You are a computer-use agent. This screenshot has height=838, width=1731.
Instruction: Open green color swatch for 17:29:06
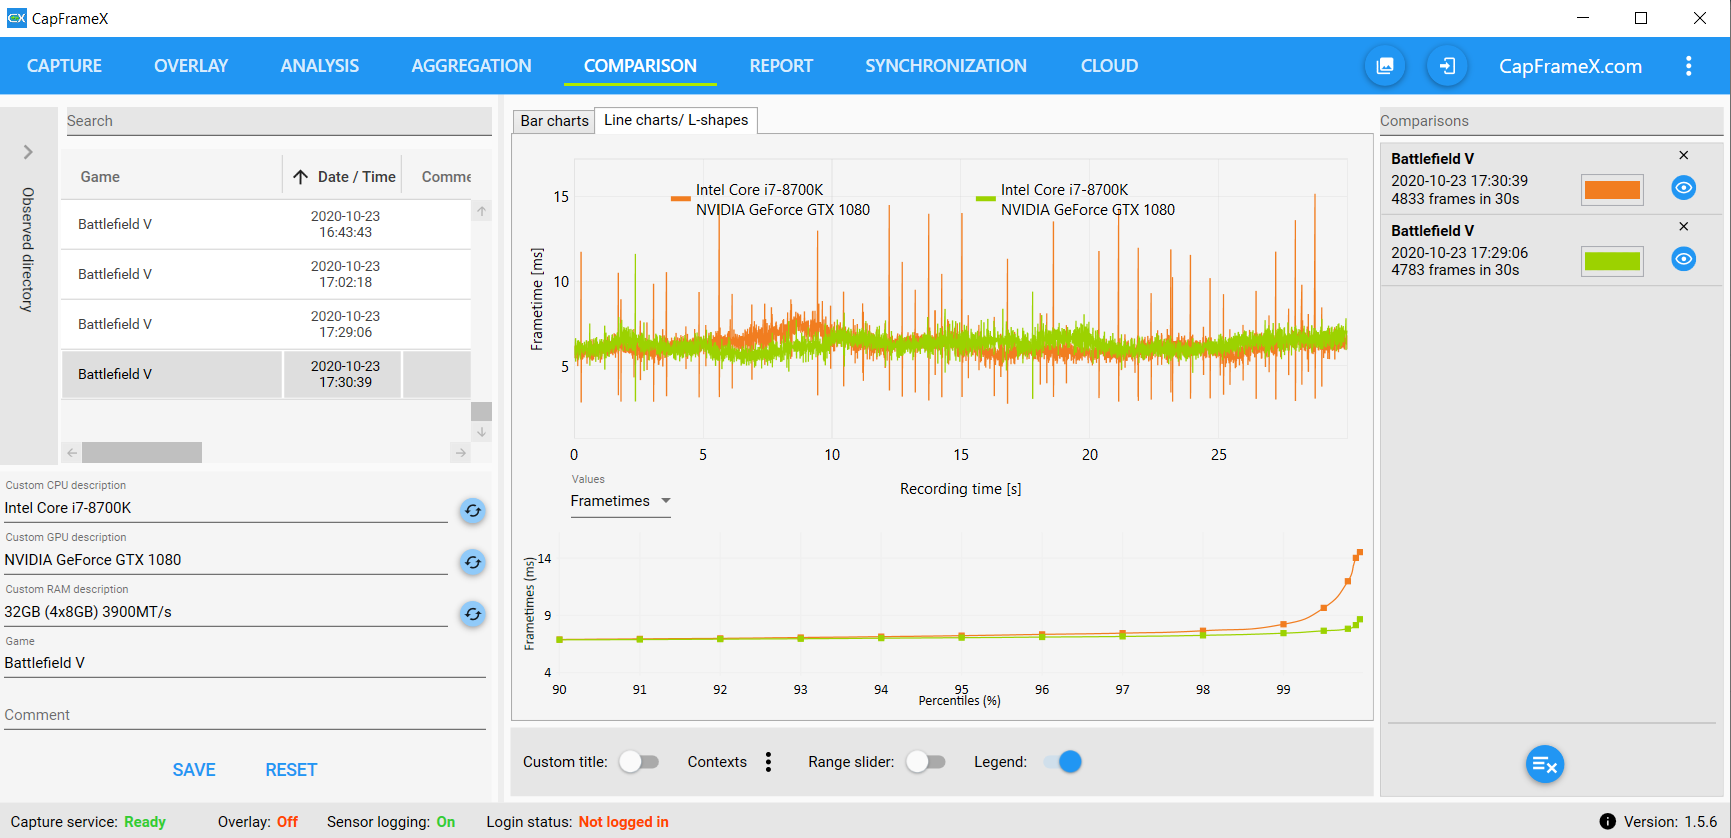click(x=1612, y=261)
